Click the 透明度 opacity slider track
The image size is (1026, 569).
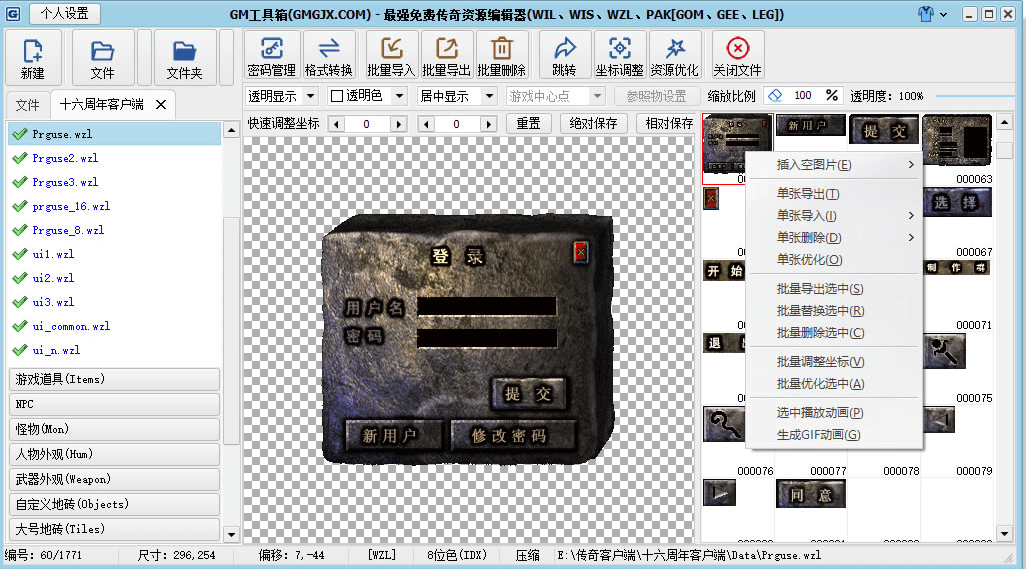(975, 96)
